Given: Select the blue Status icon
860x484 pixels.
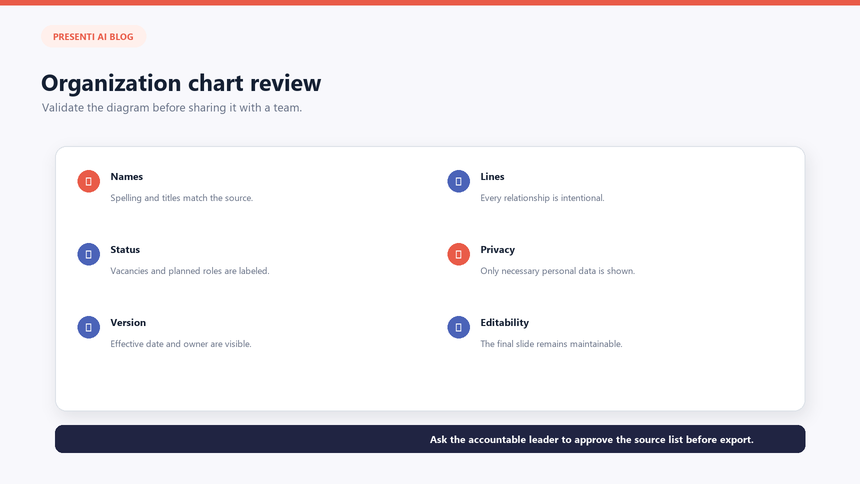Looking at the screenshot, I should click(x=88, y=254).
